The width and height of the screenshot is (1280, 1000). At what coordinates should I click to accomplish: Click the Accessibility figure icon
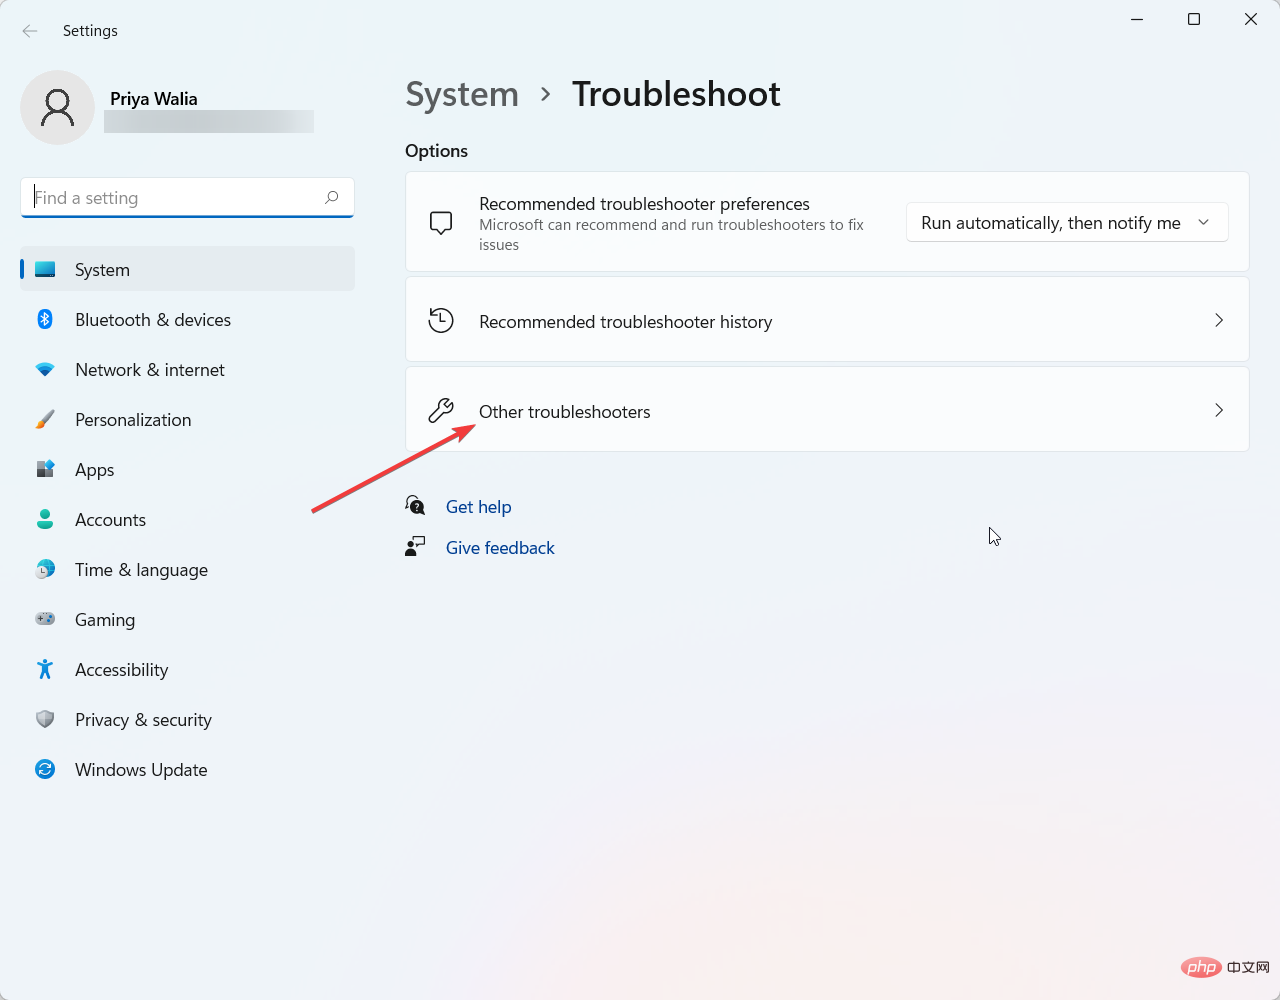(45, 669)
